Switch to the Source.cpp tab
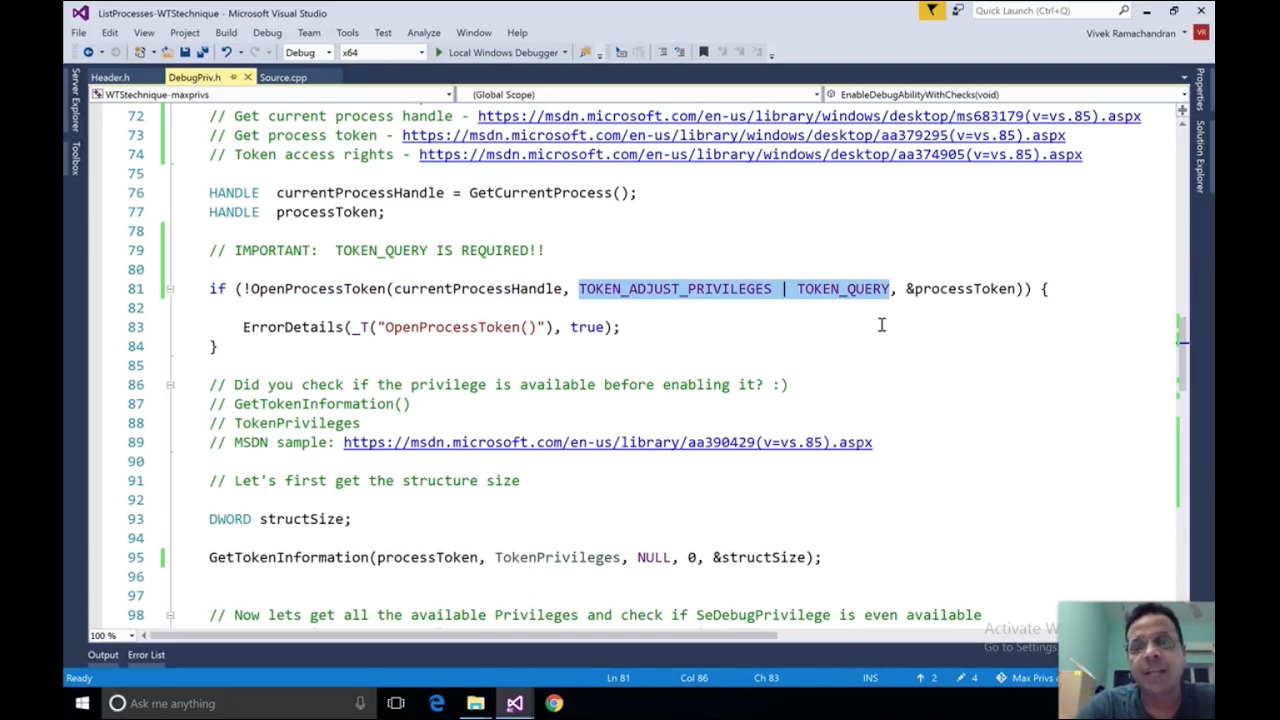Screen dimensions: 1280x720 point(283,77)
